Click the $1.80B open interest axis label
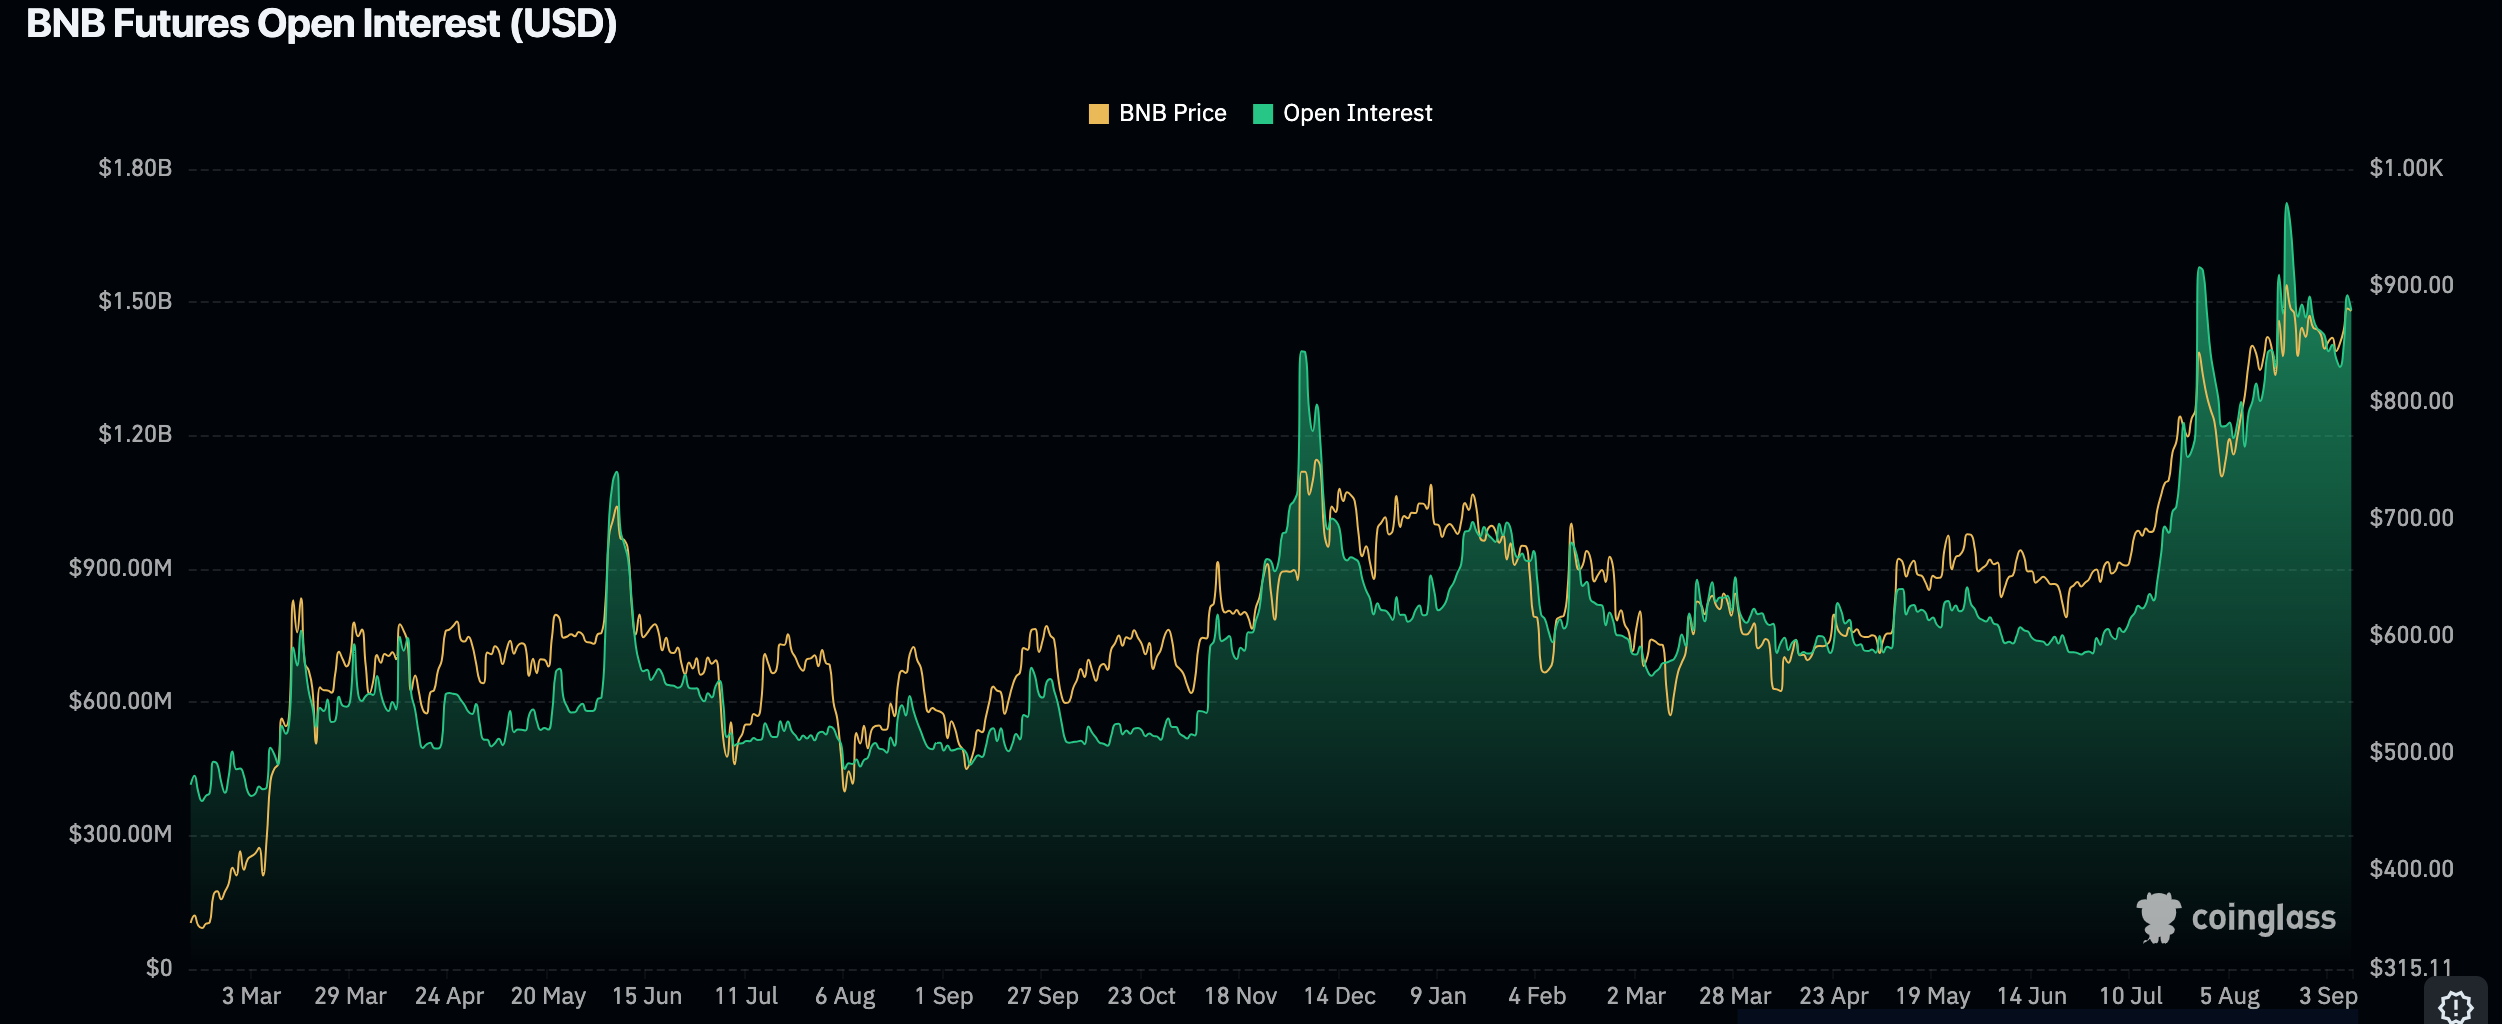2502x1024 pixels. (135, 168)
